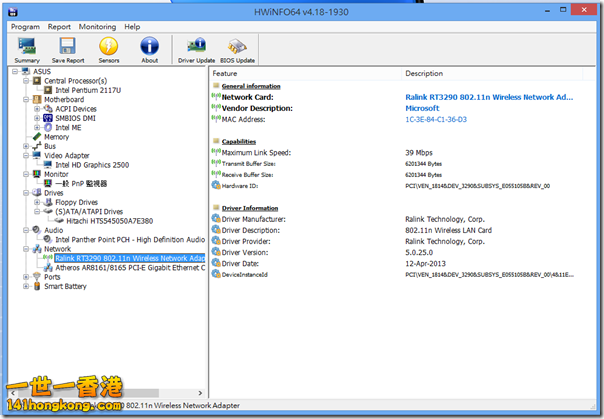Expand the Smart Battery node
The height and width of the screenshot is (419, 604).
tap(26, 286)
